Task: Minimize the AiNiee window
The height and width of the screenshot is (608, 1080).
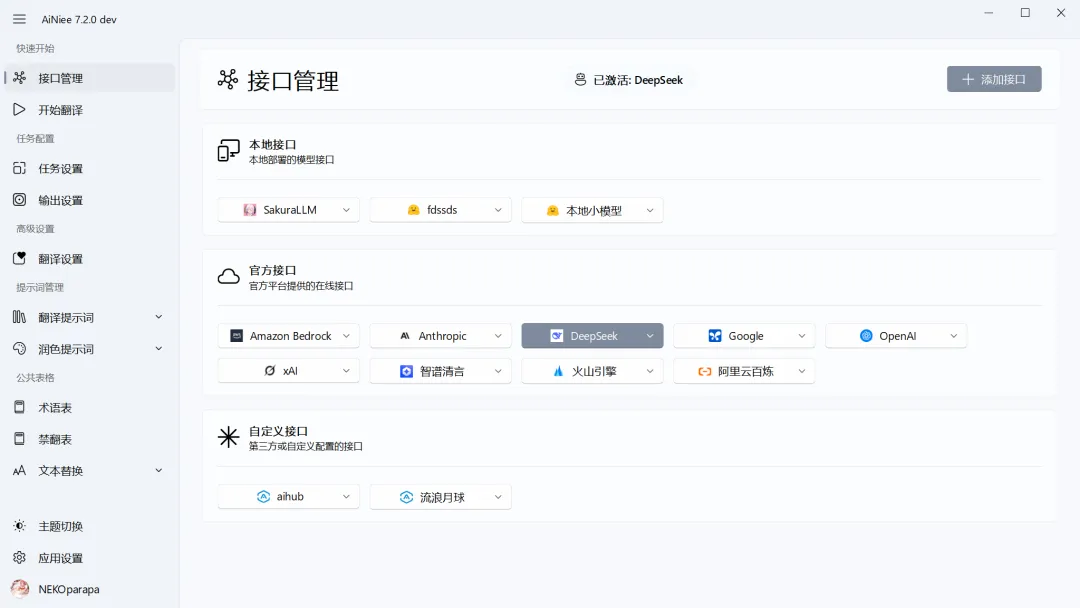Action: (988, 12)
